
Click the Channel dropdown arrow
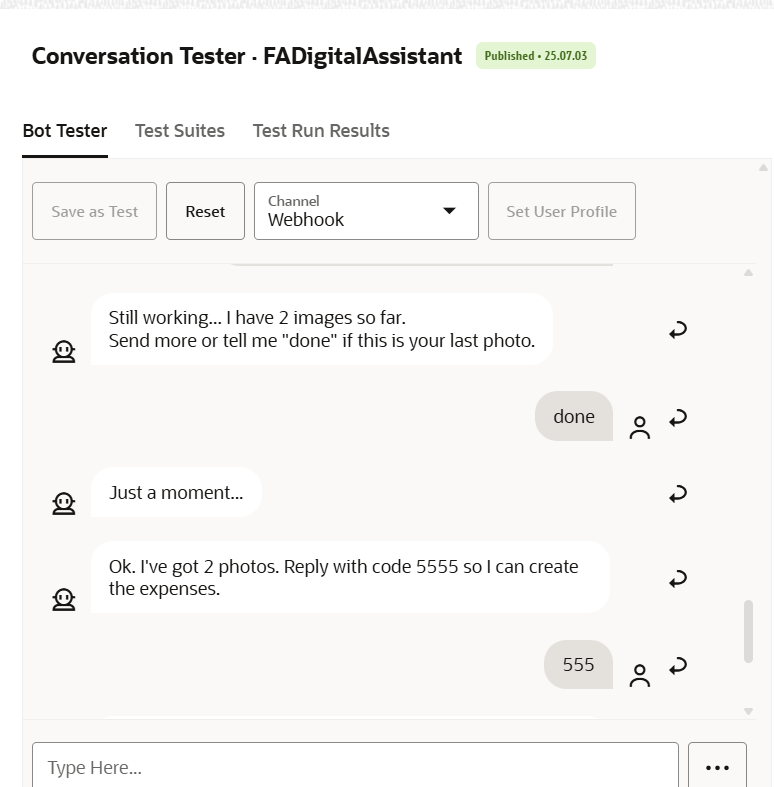(x=449, y=211)
